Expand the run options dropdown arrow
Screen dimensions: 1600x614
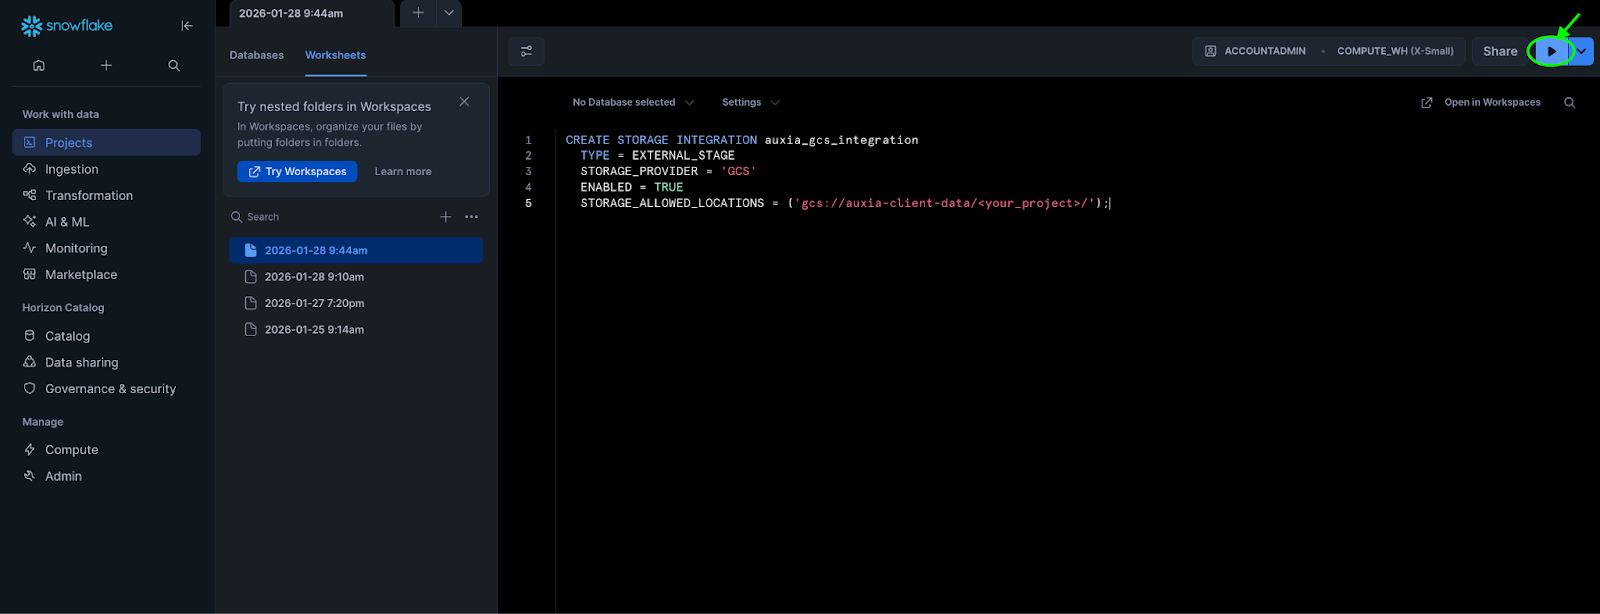(x=1582, y=51)
